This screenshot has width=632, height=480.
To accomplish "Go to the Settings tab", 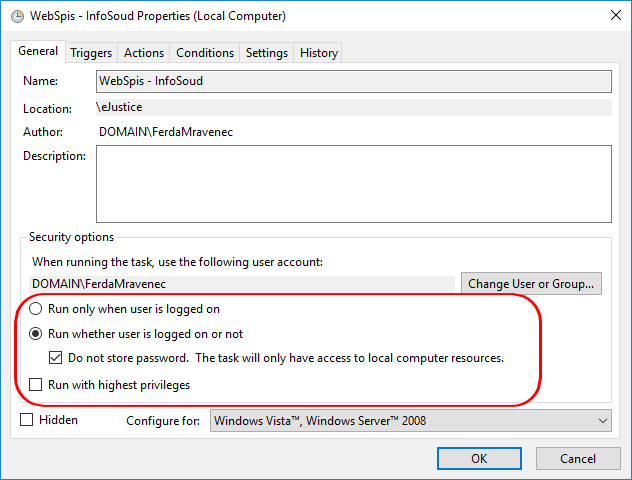I will pos(267,53).
